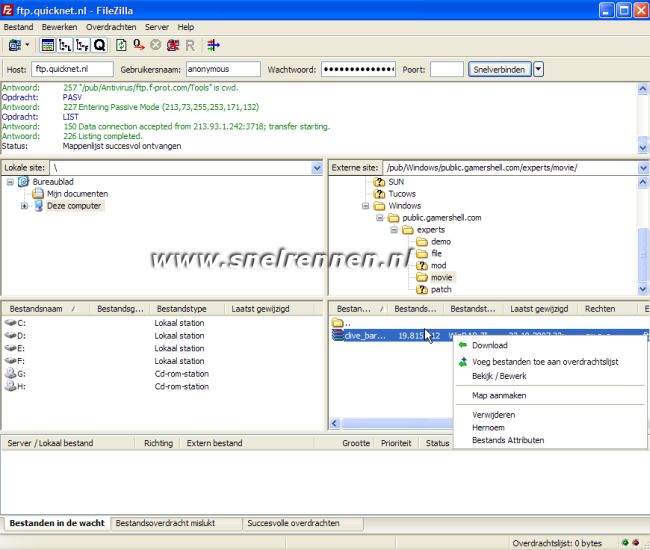Click the Poort input field

coord(446,69)
